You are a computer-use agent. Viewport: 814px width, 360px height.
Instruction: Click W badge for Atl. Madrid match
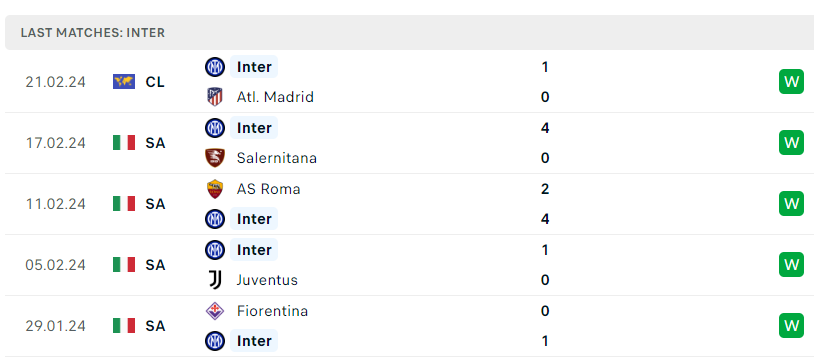click(x=791, y=82)
